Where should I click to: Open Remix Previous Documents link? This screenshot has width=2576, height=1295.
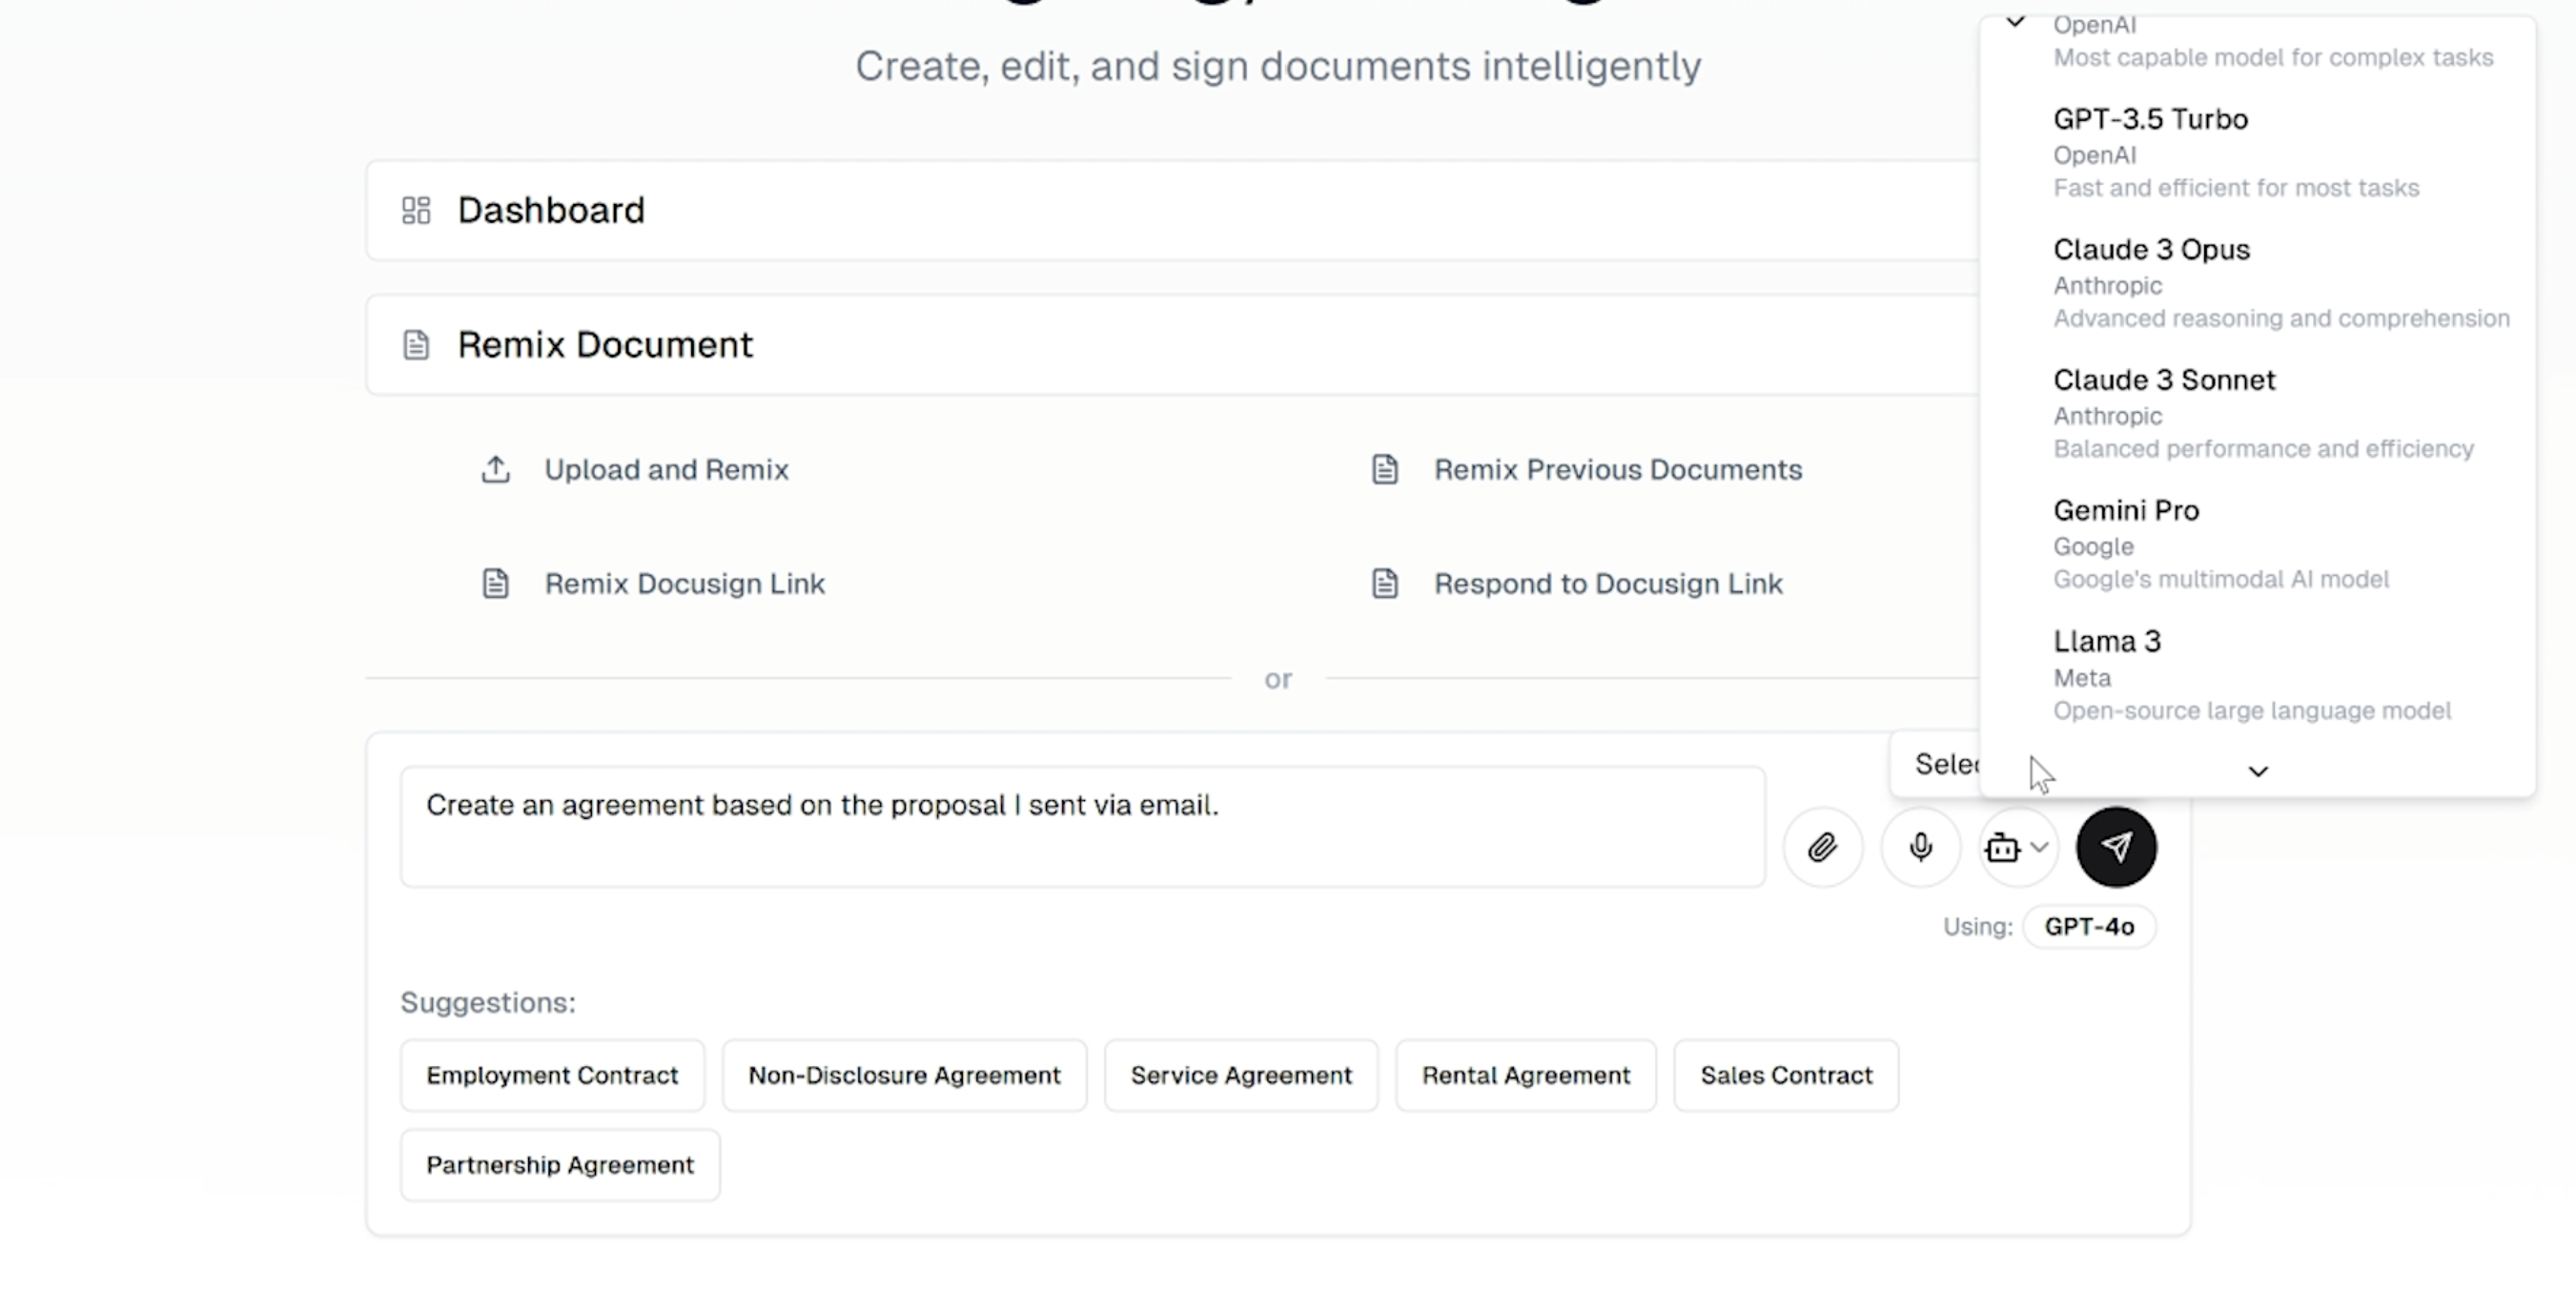tap(1617, 470)
